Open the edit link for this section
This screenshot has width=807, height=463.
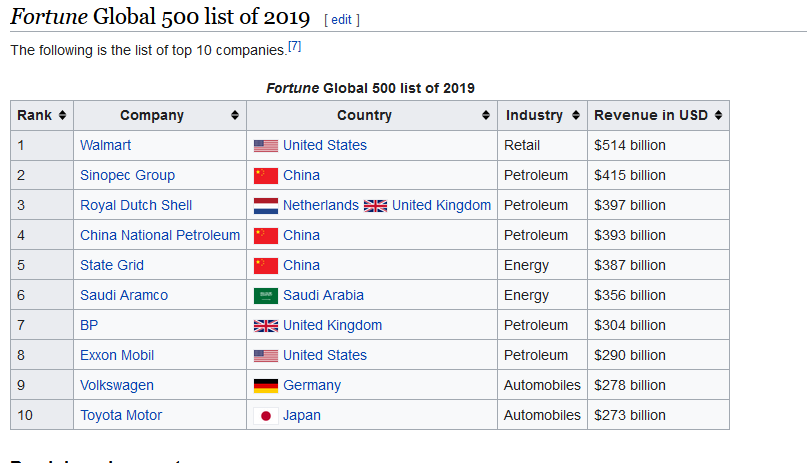341,20
